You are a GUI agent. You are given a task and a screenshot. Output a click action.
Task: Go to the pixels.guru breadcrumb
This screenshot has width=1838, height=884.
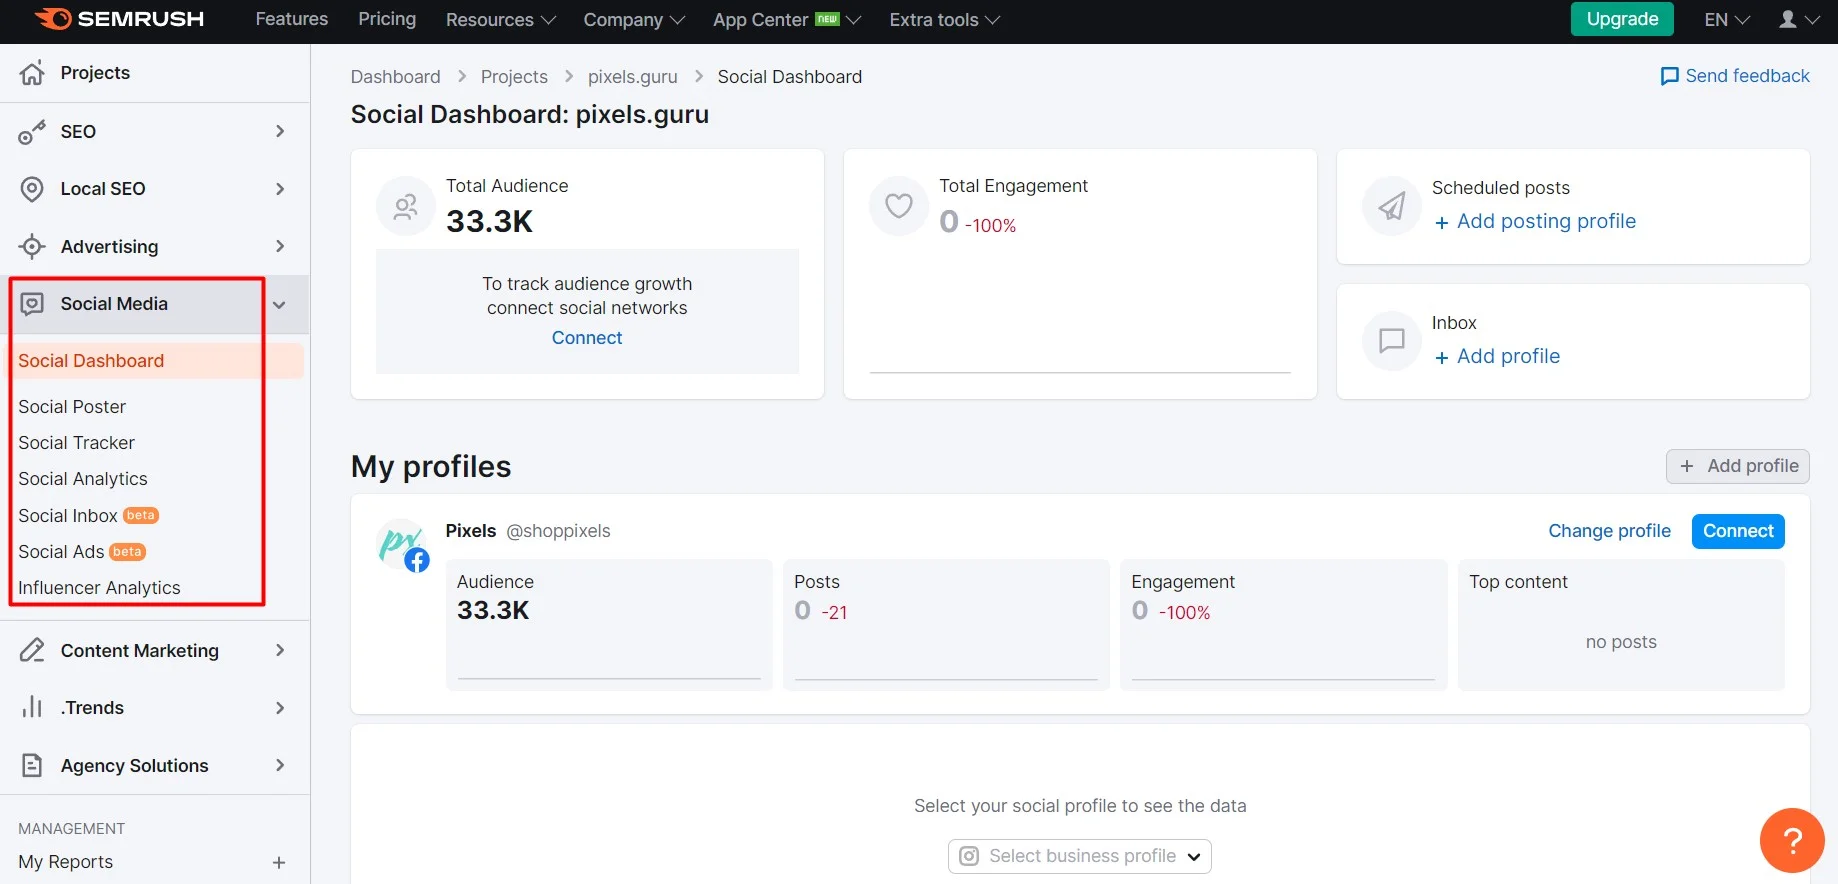632,77
